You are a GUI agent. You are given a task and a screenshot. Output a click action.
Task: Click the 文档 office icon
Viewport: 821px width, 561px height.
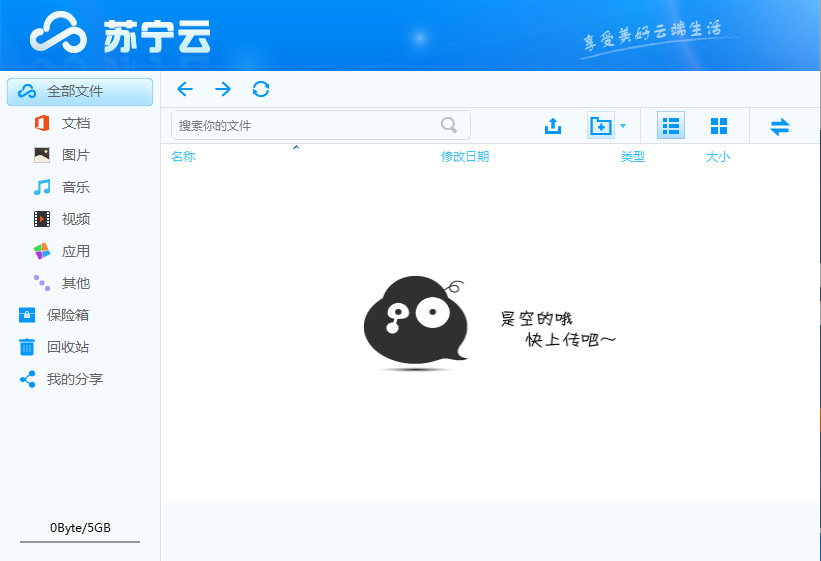click(42, 123)
